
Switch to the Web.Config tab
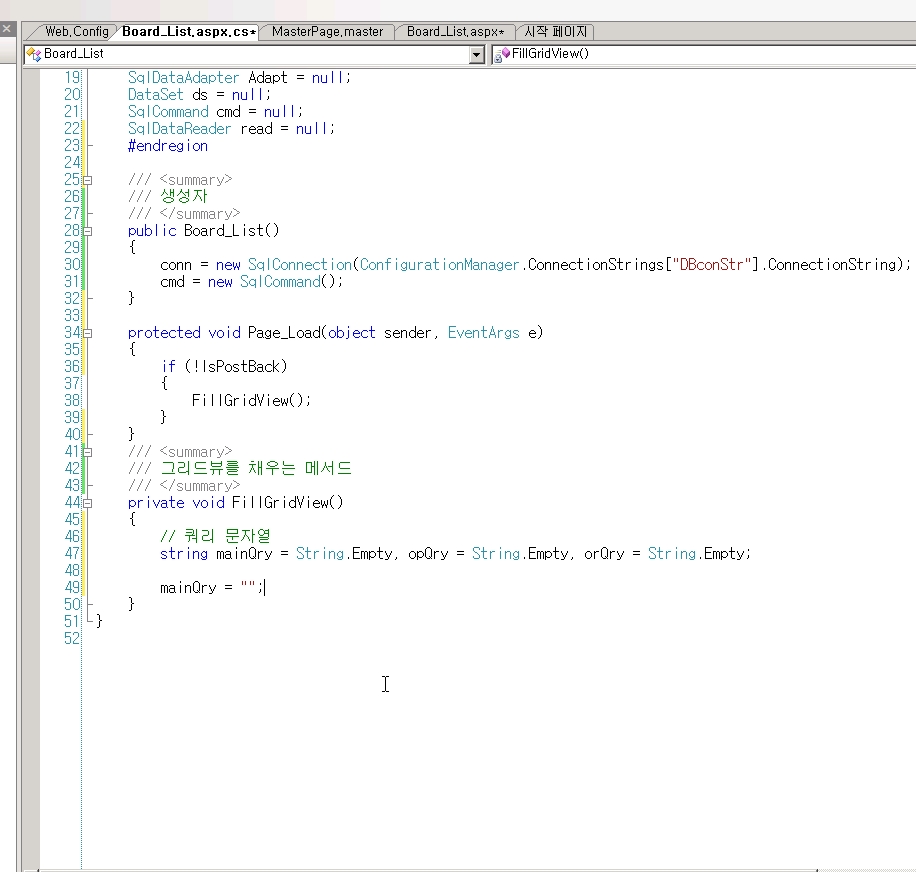point(77,32)
